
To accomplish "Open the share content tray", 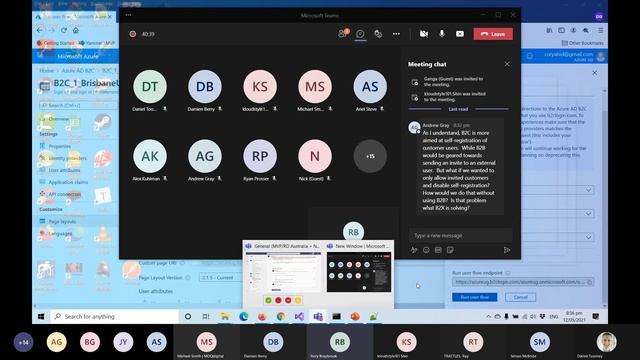I will coord(460,34).
